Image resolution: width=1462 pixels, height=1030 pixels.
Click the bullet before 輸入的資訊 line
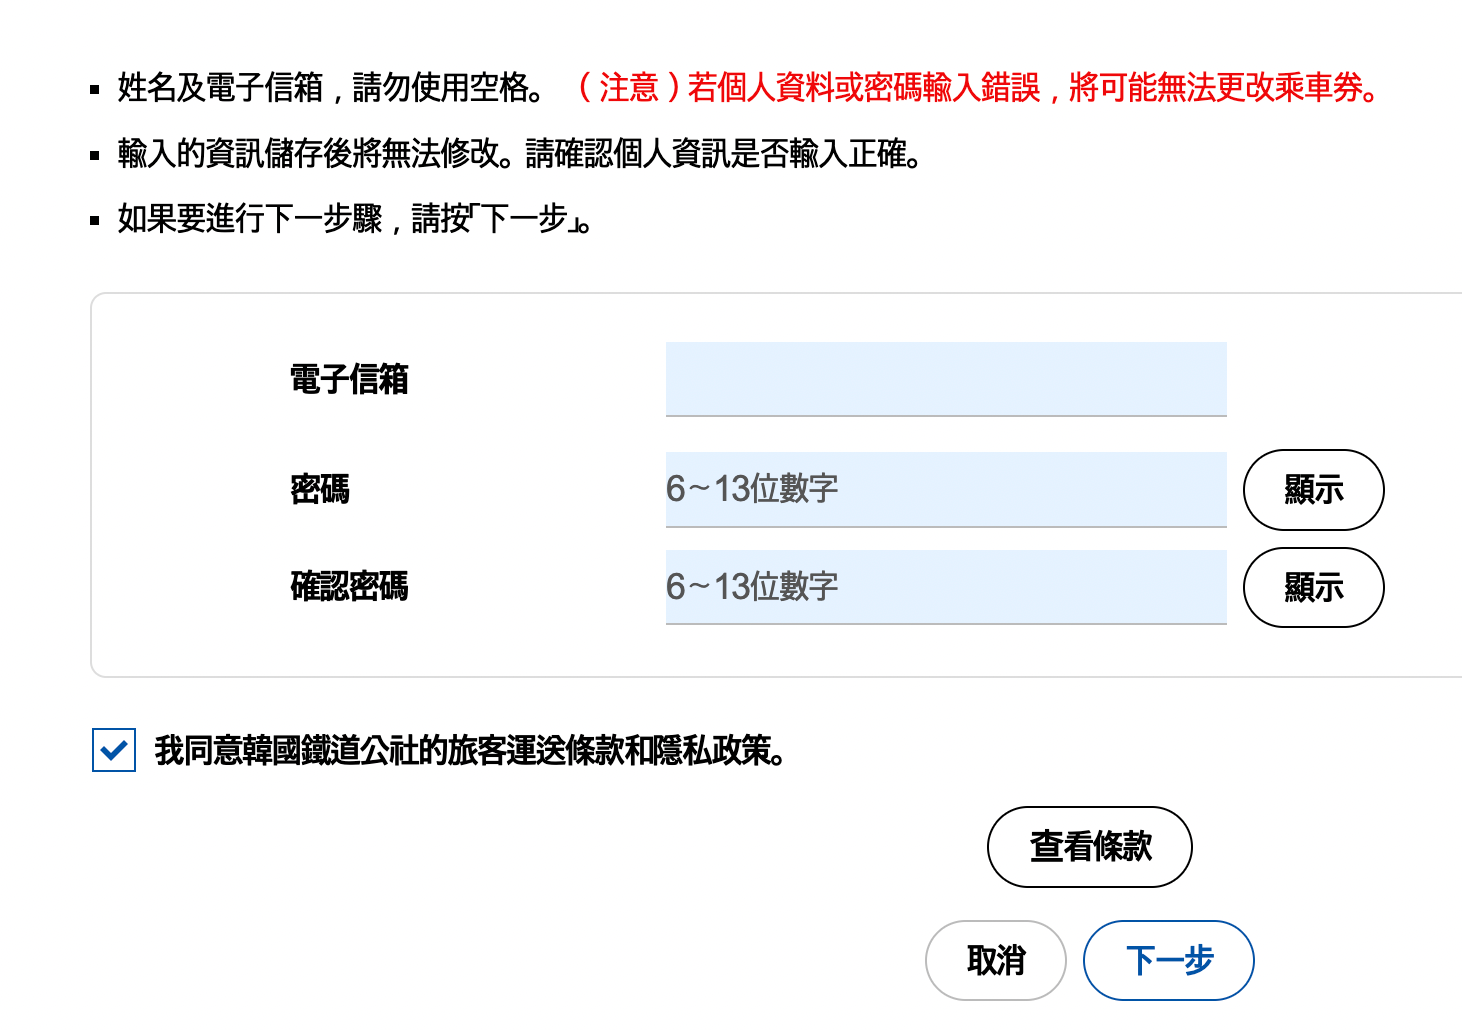tap(95, 156)
